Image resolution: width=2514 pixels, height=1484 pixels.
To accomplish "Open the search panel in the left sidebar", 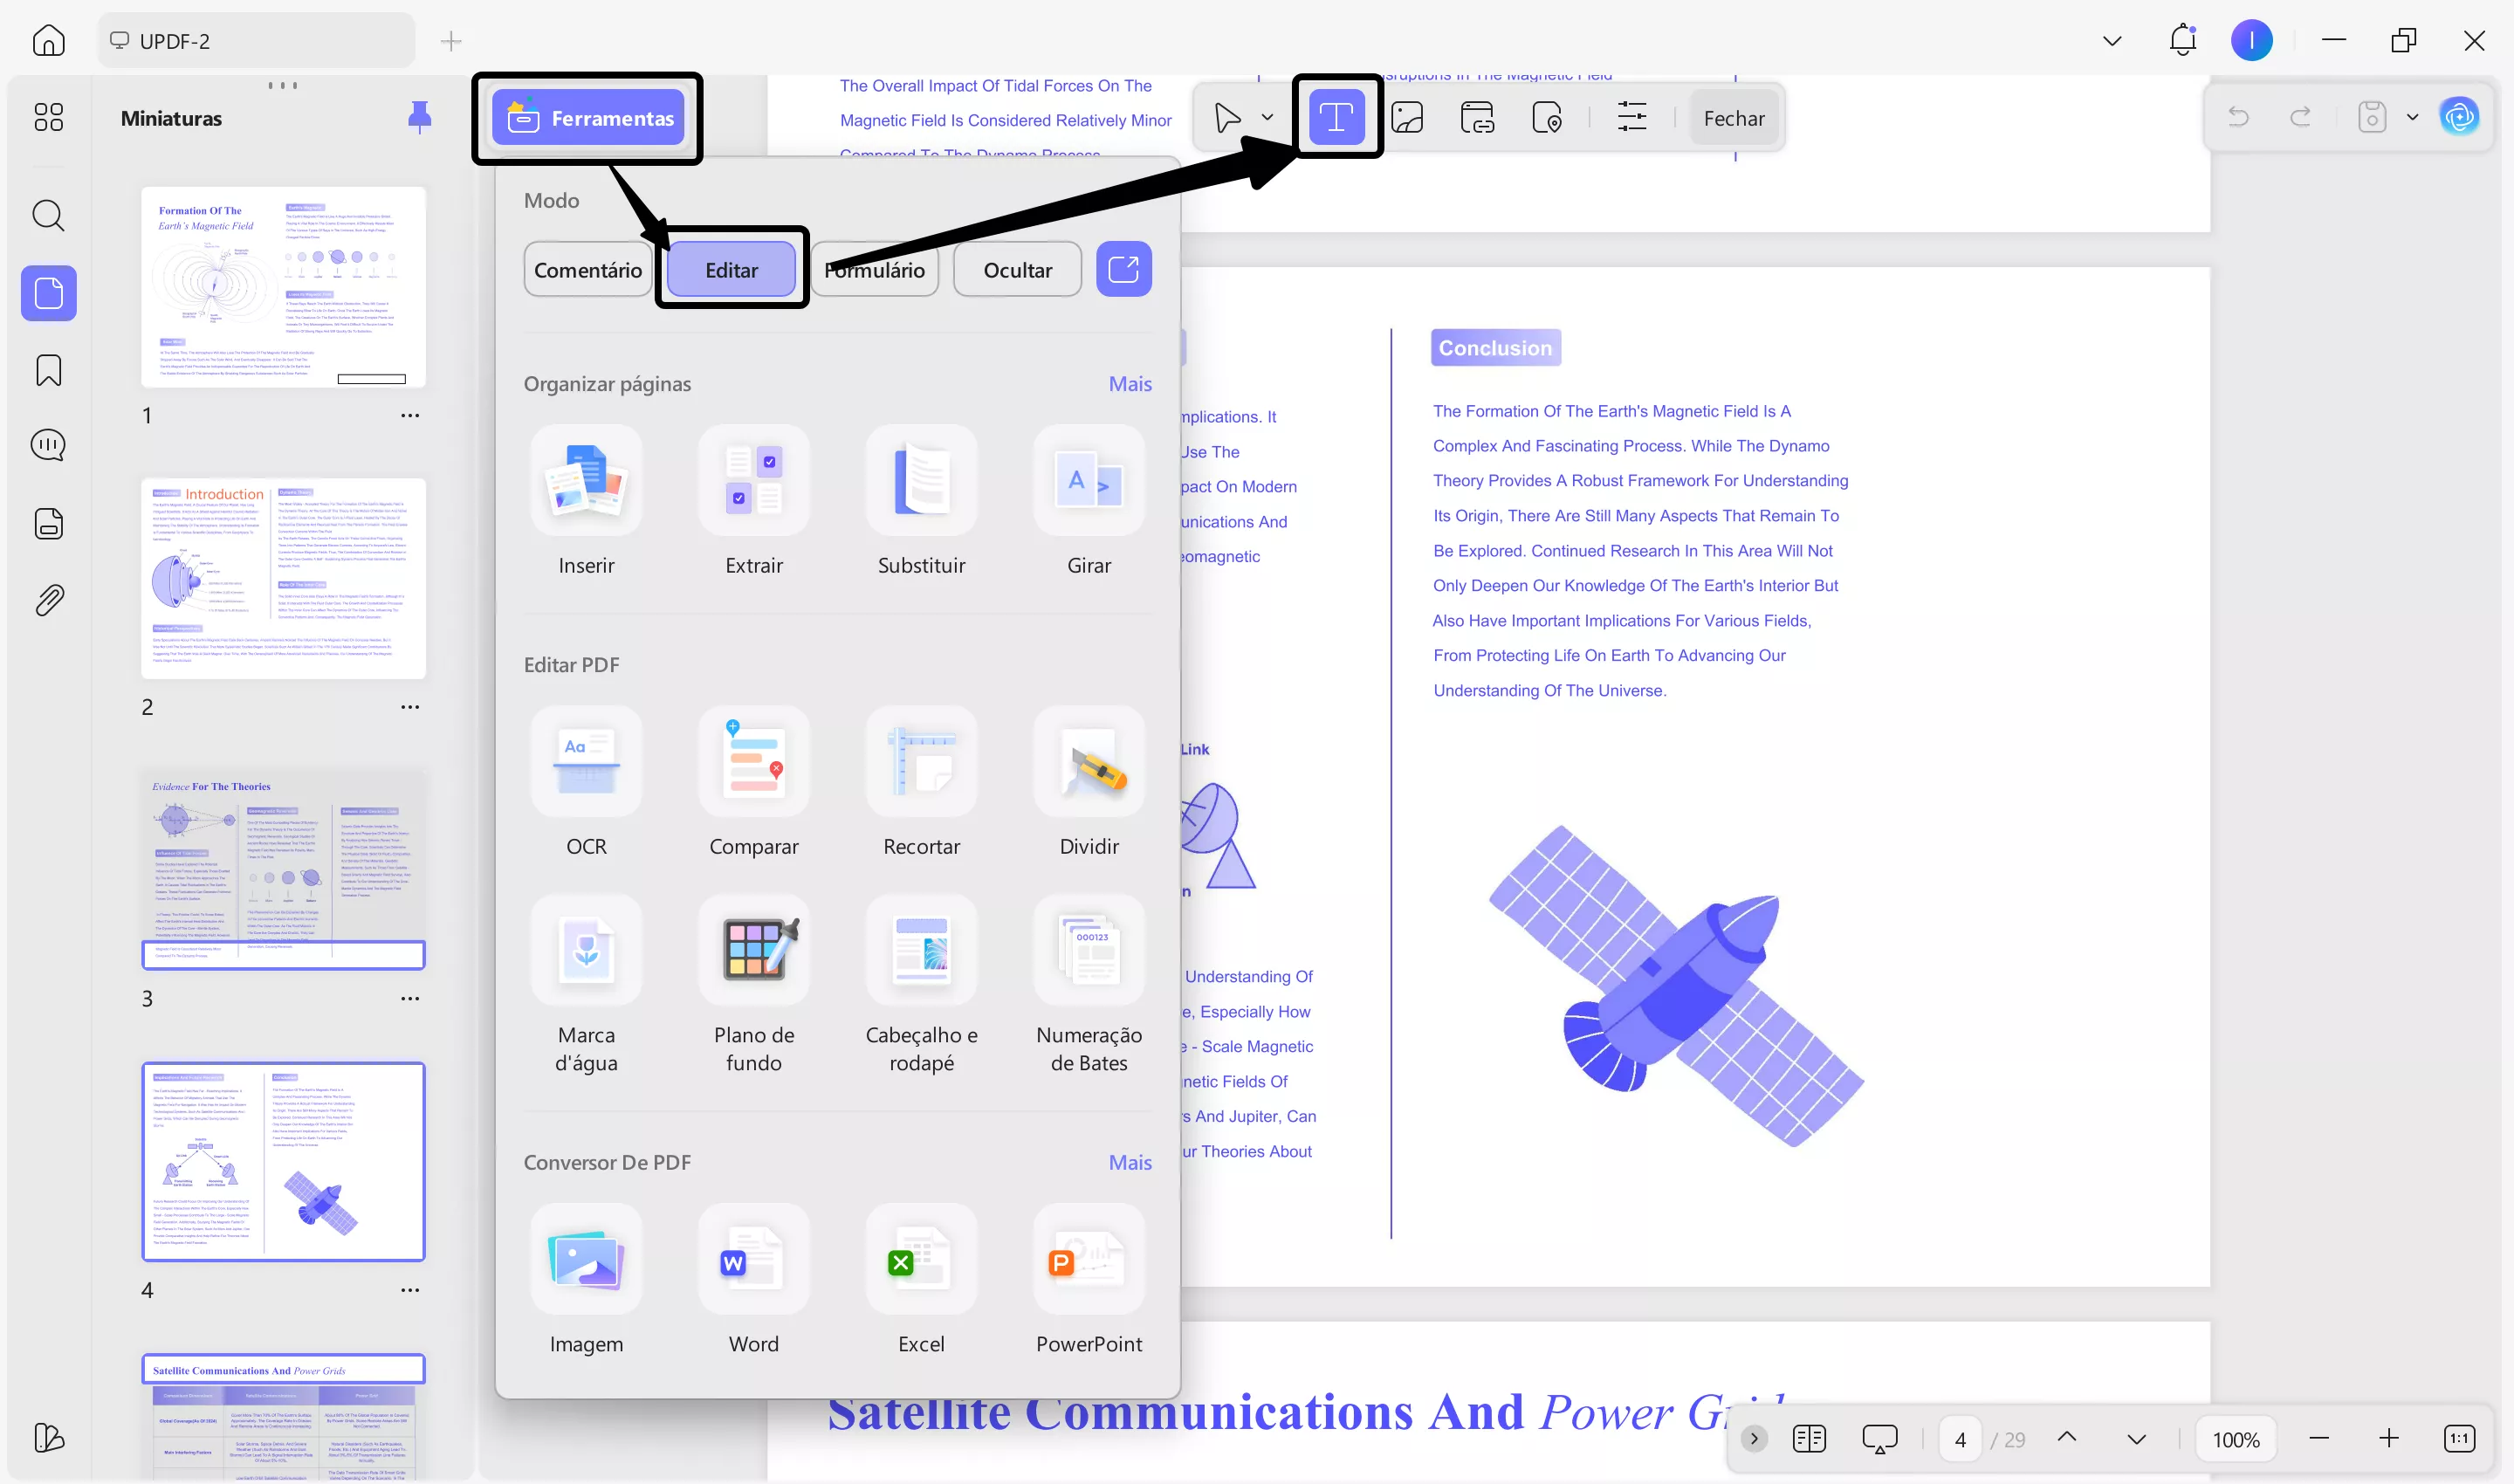I will click(x=48, y=216).
